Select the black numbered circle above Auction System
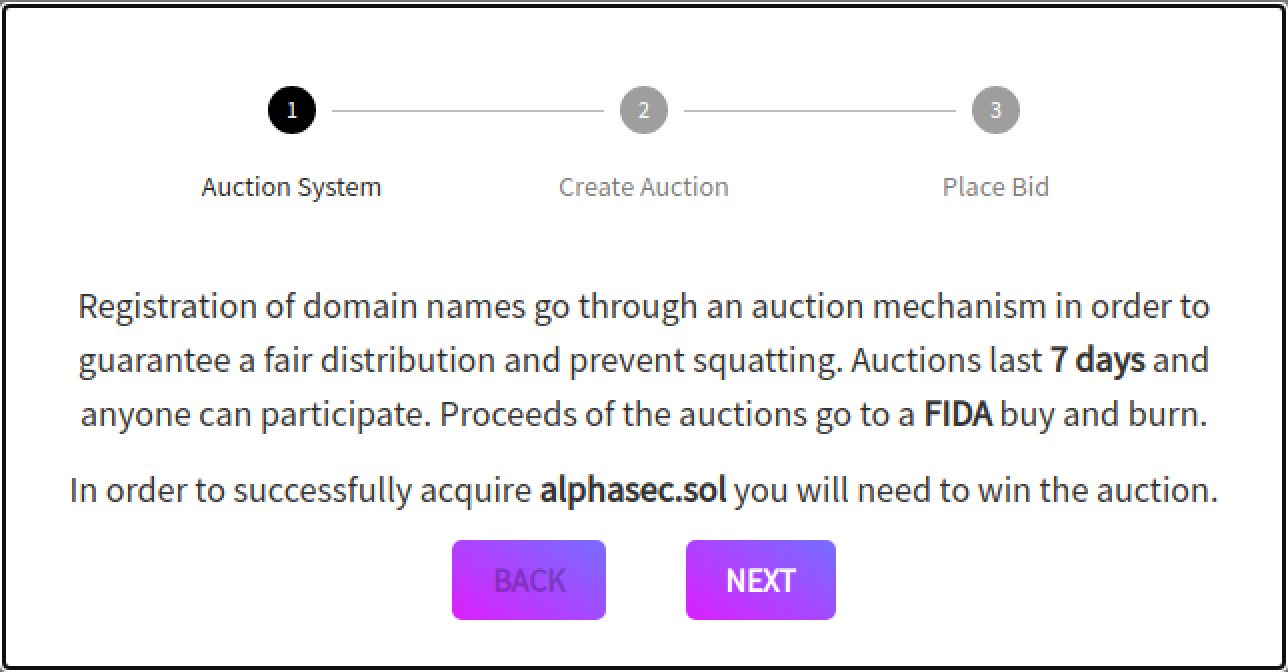 click(x=291, y=110)
